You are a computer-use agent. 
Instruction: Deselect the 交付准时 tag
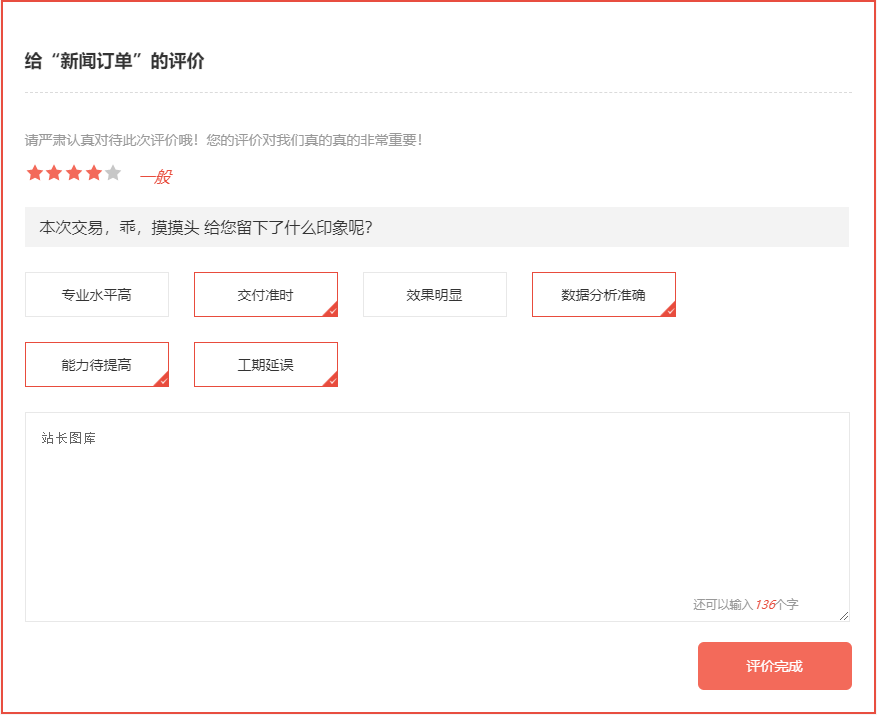click(265, 295)
